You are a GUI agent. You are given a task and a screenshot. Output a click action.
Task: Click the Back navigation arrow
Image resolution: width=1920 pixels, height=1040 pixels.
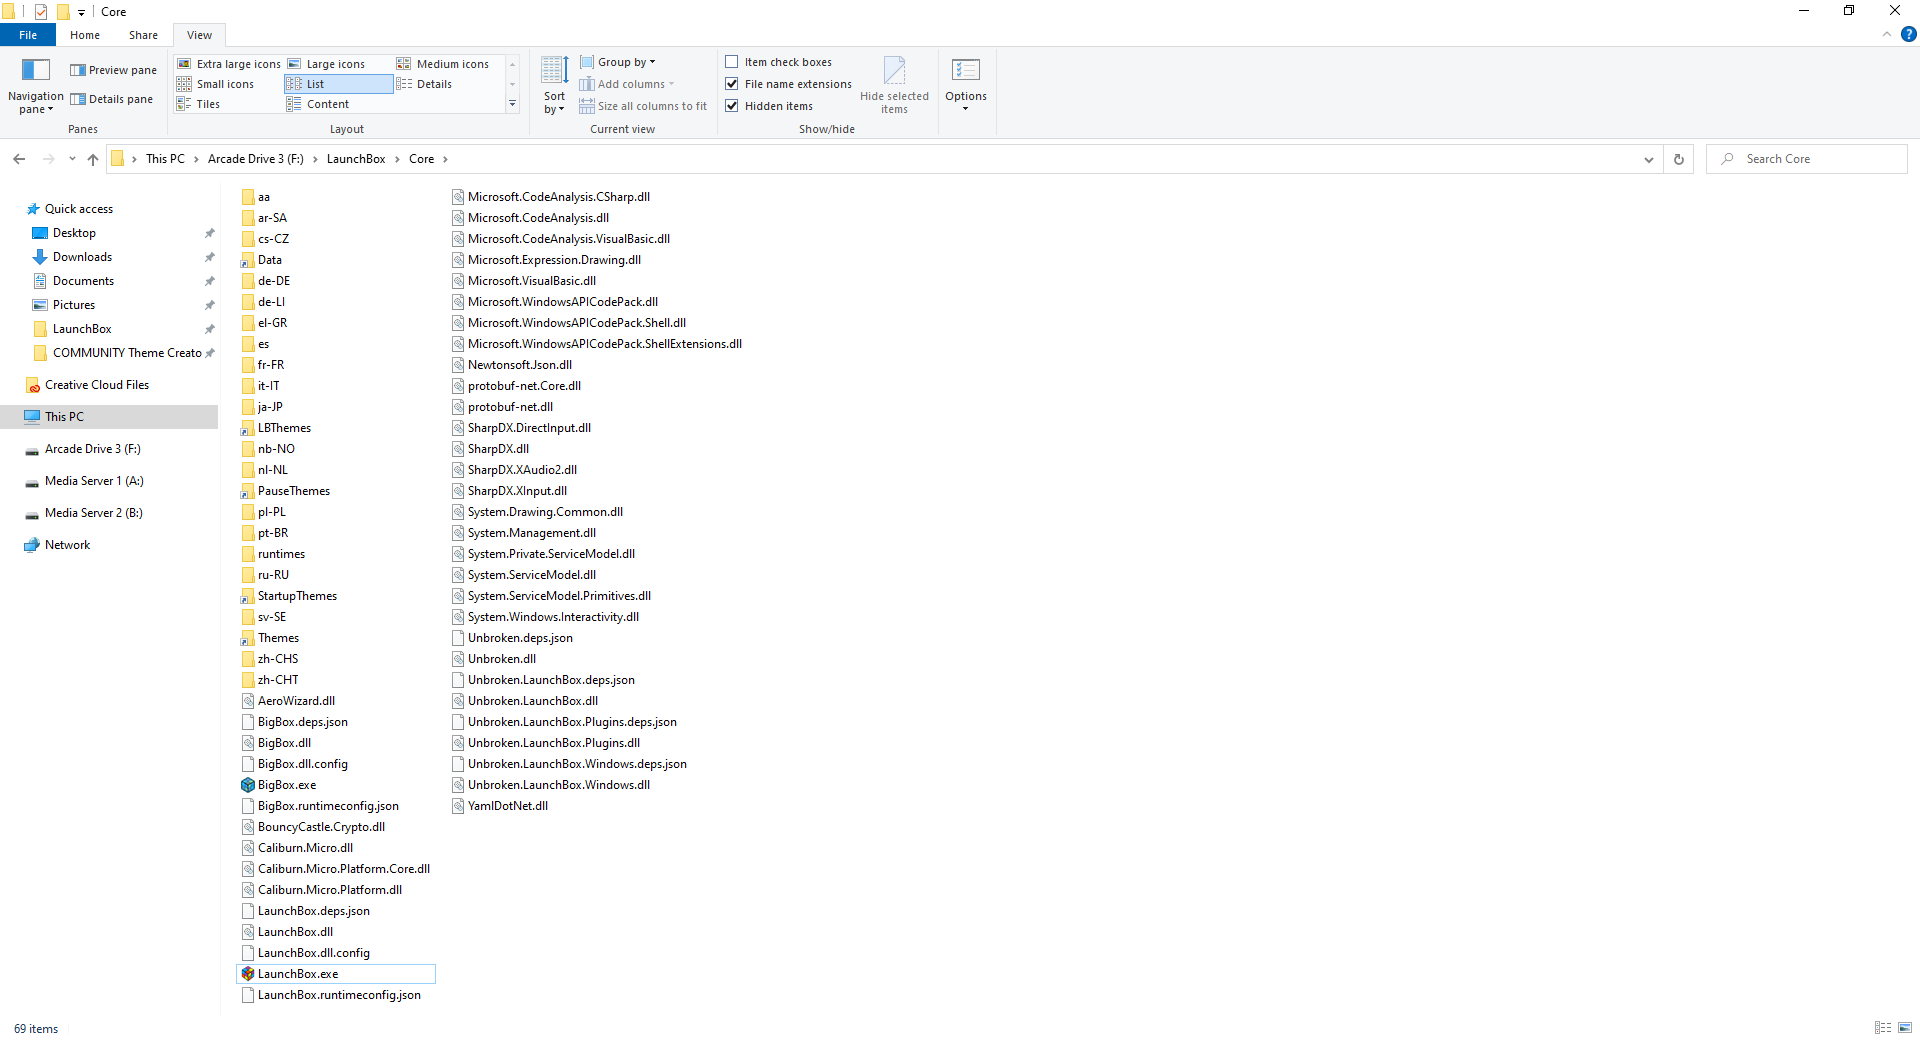point(19,159)
